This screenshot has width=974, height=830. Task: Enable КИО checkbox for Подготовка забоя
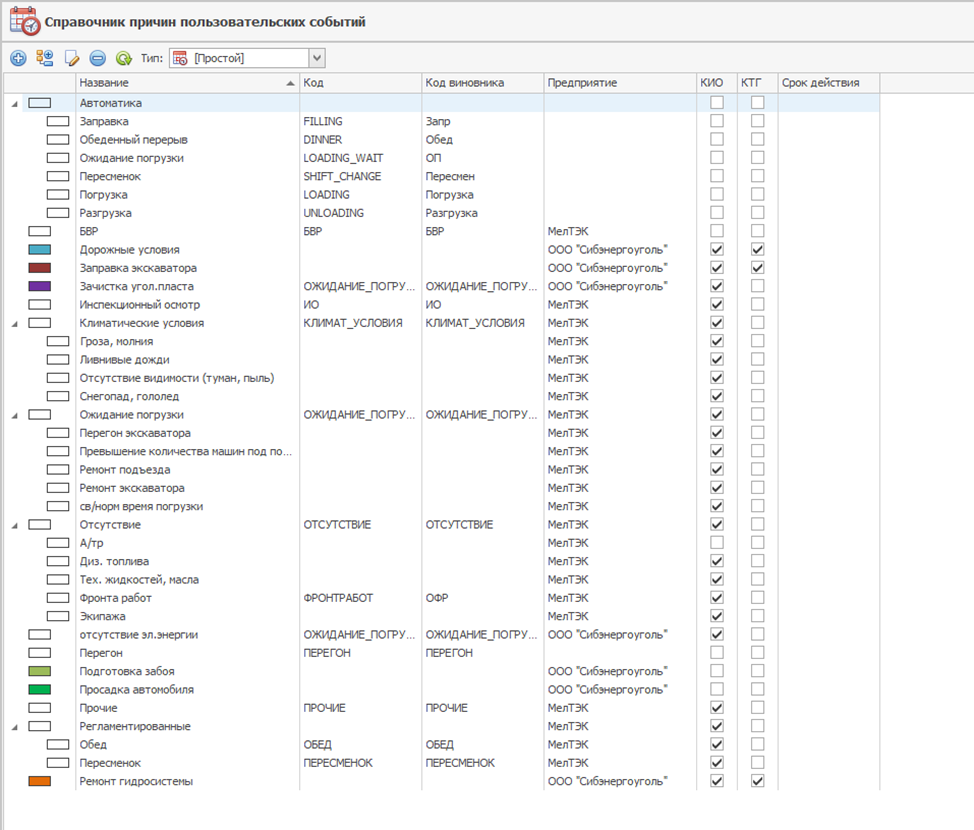point(716,671)
